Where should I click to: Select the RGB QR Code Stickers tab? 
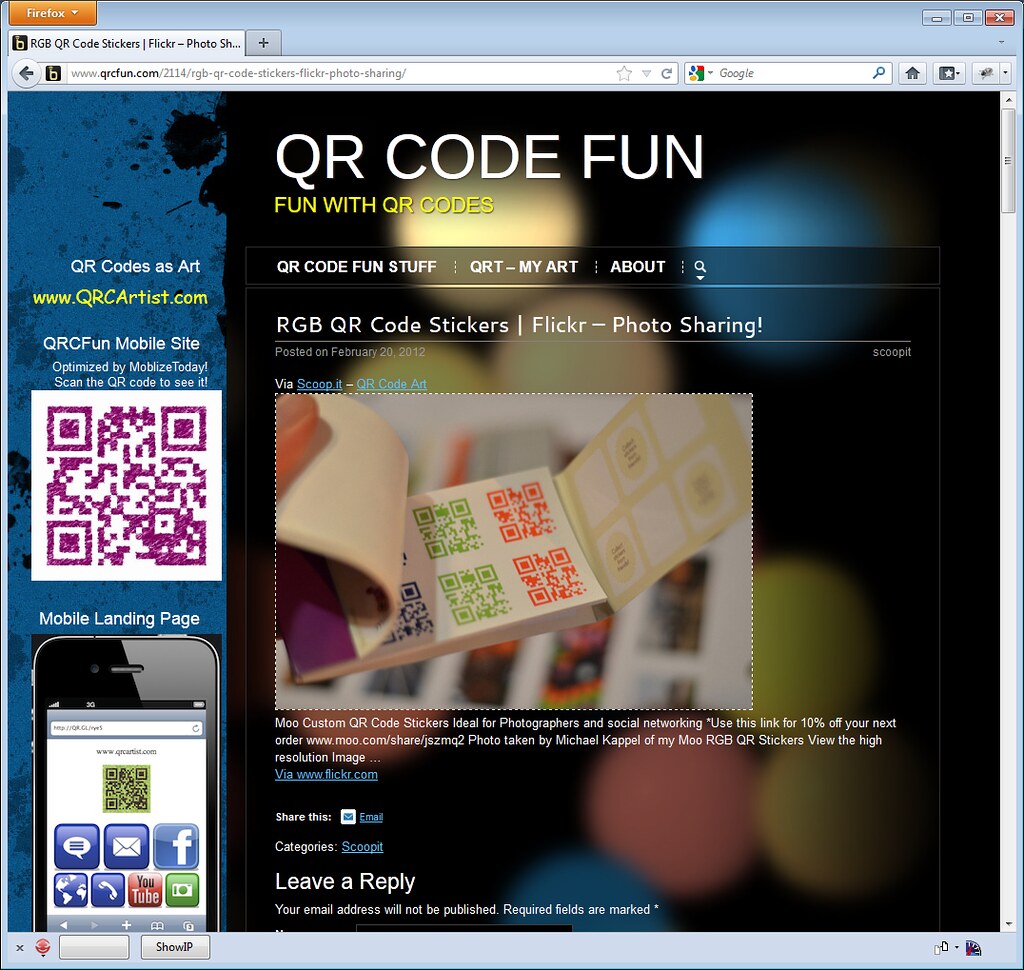pos(127,43)
